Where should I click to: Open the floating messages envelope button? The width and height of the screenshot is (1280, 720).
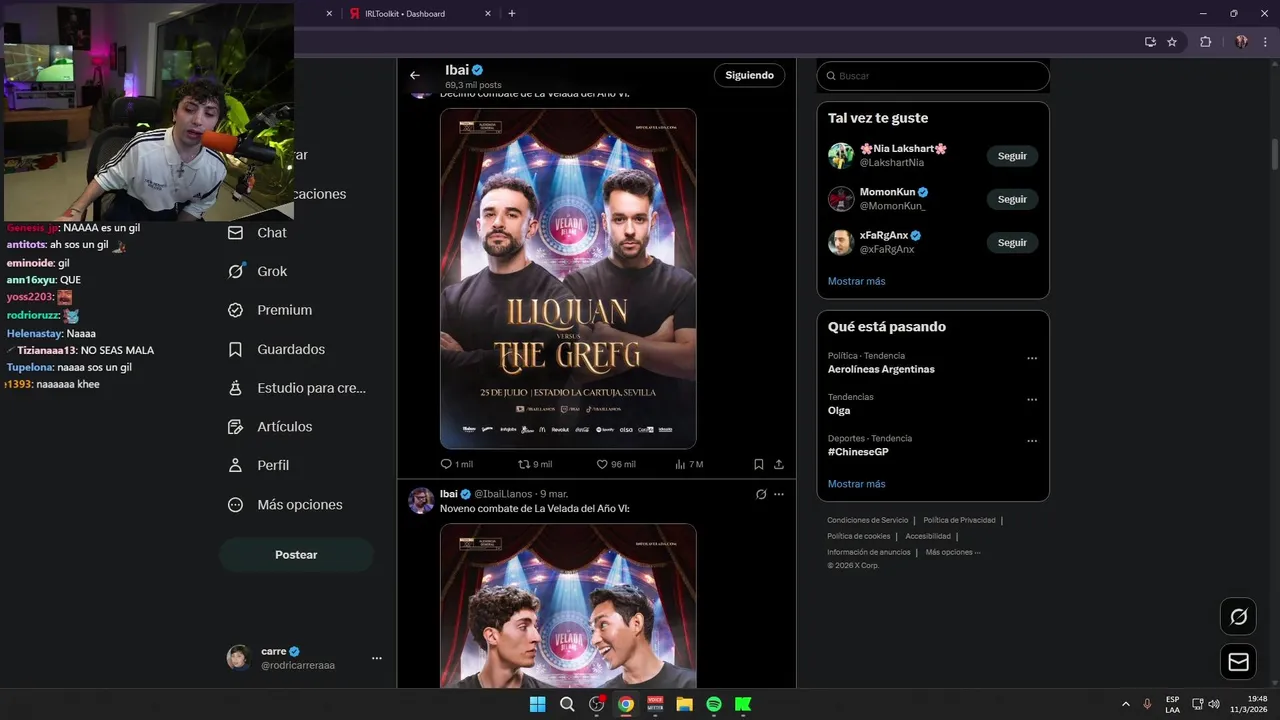pos(1238,662)
